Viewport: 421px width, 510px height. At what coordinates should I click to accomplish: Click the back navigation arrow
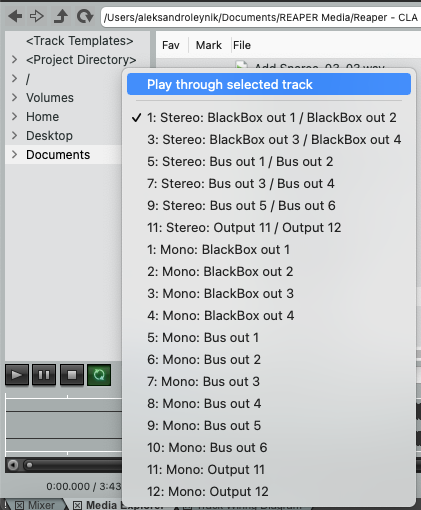click(x=15, y=16)
